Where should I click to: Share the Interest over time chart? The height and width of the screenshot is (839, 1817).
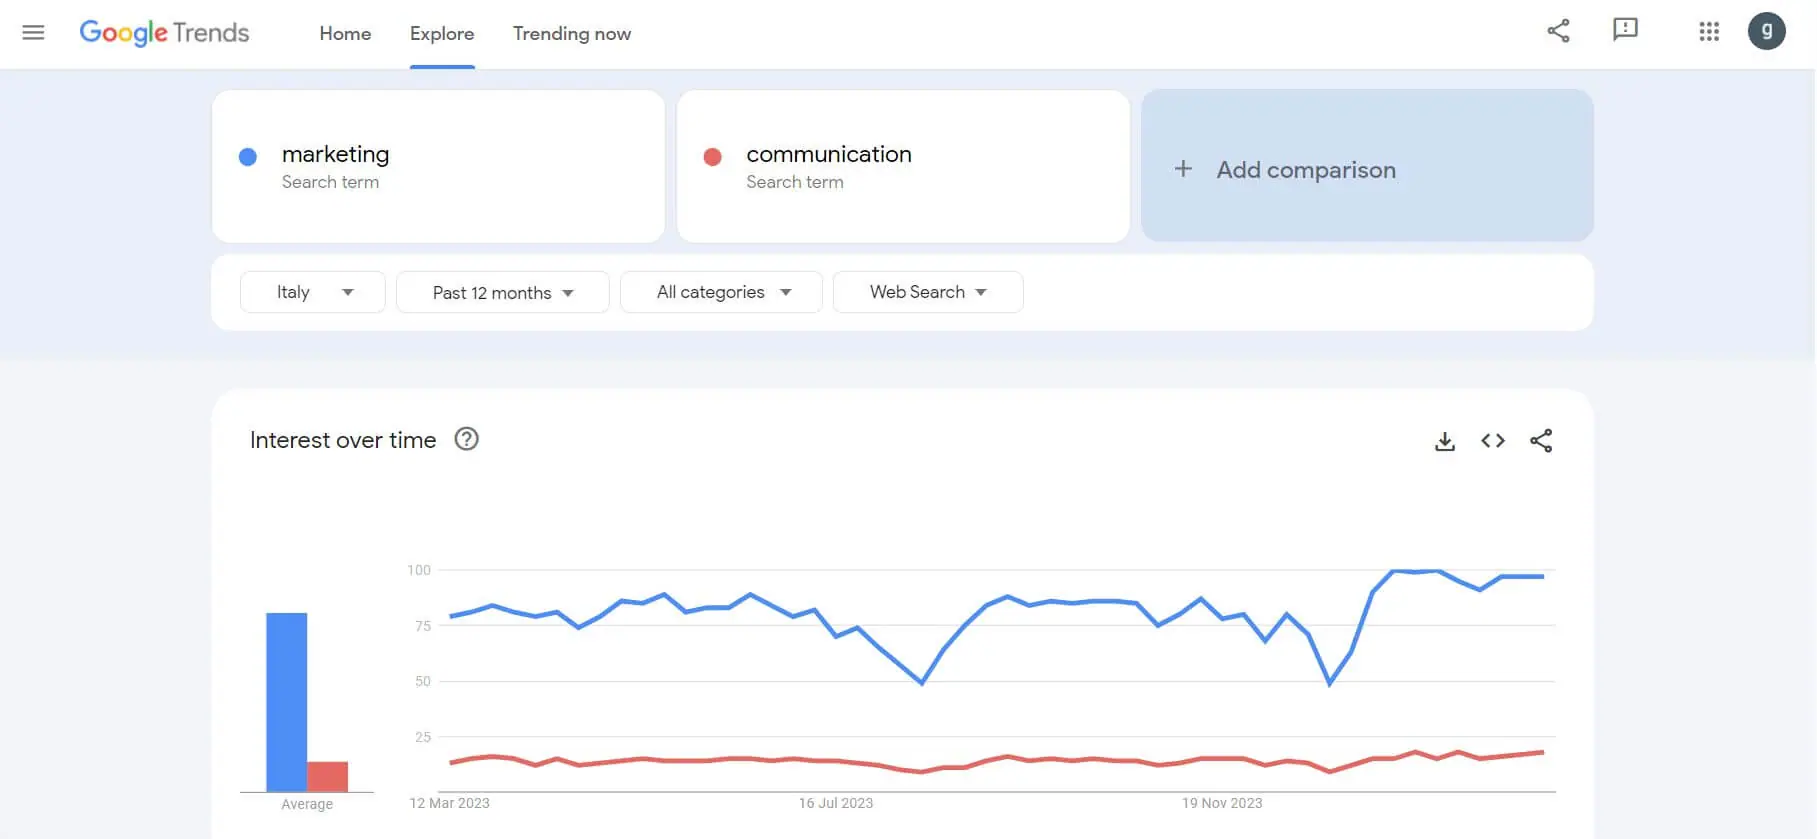point(1541,441)
